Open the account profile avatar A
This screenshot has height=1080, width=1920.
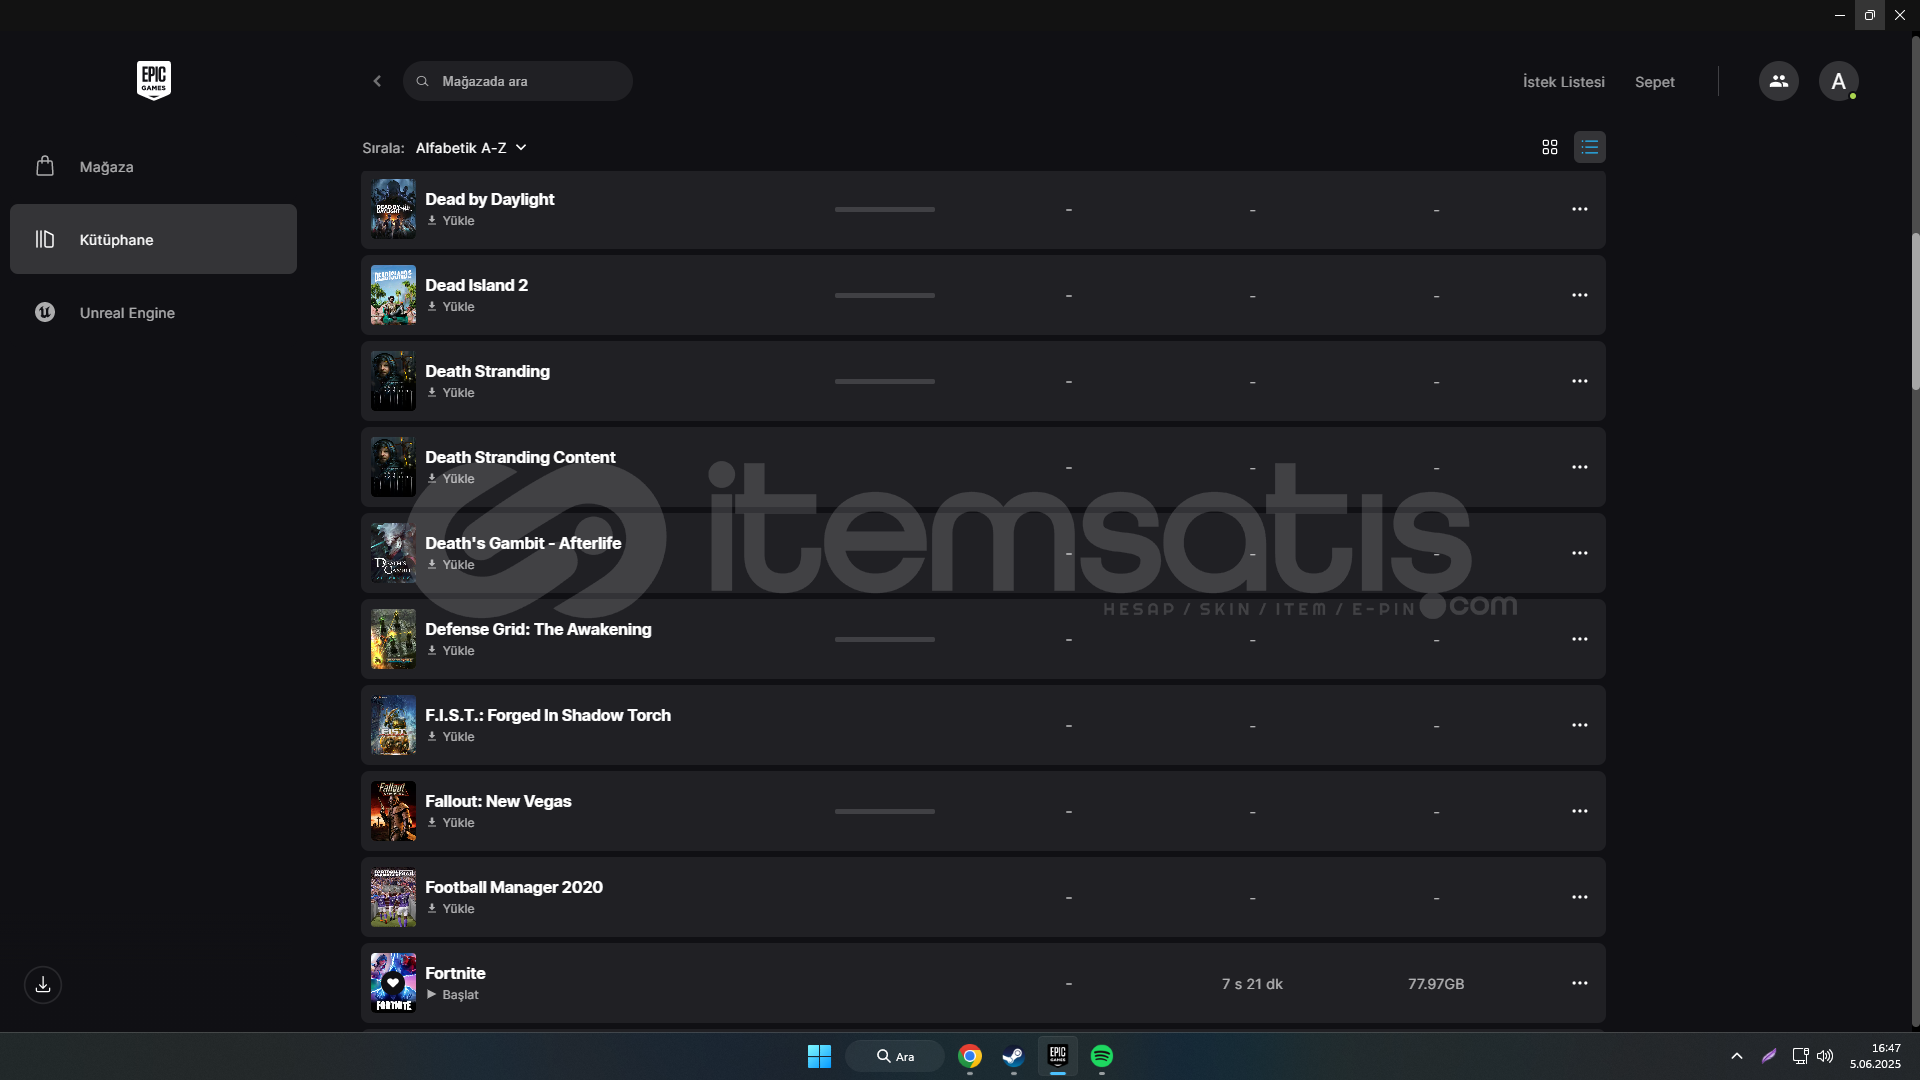click(x=1838, y=81)
